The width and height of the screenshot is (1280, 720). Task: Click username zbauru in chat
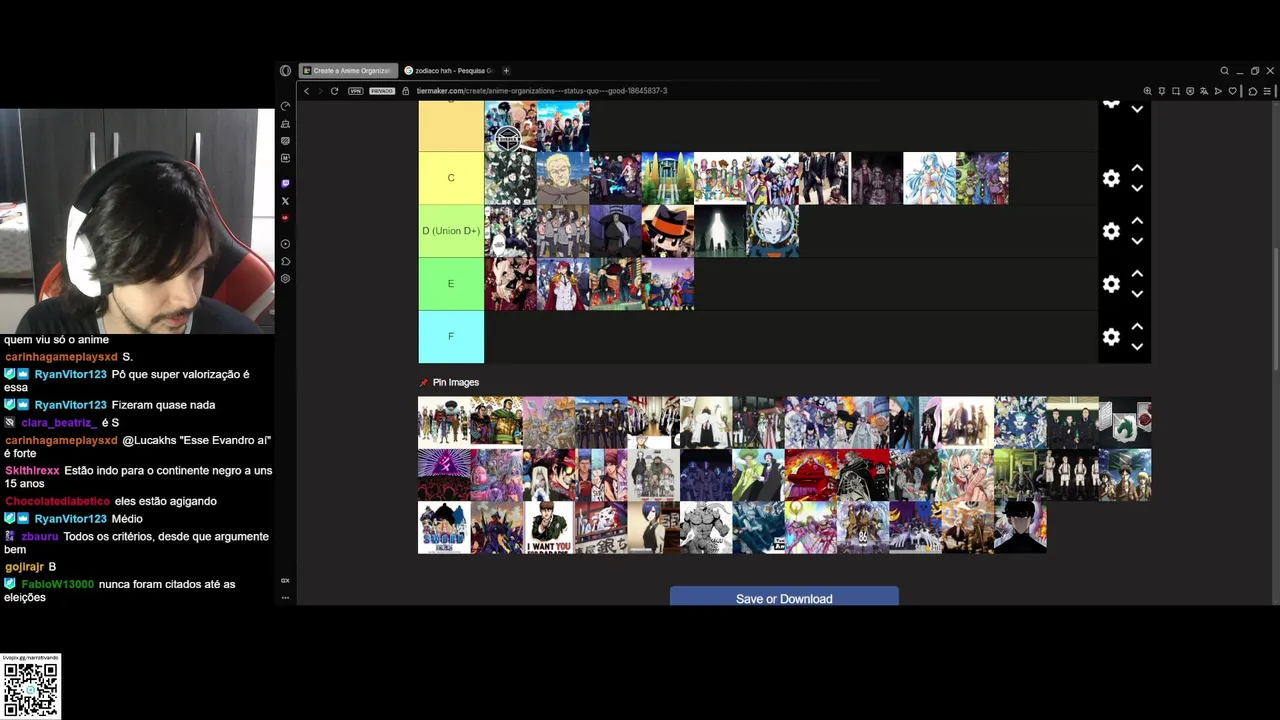pyautogui.click(x=40, y=537)
